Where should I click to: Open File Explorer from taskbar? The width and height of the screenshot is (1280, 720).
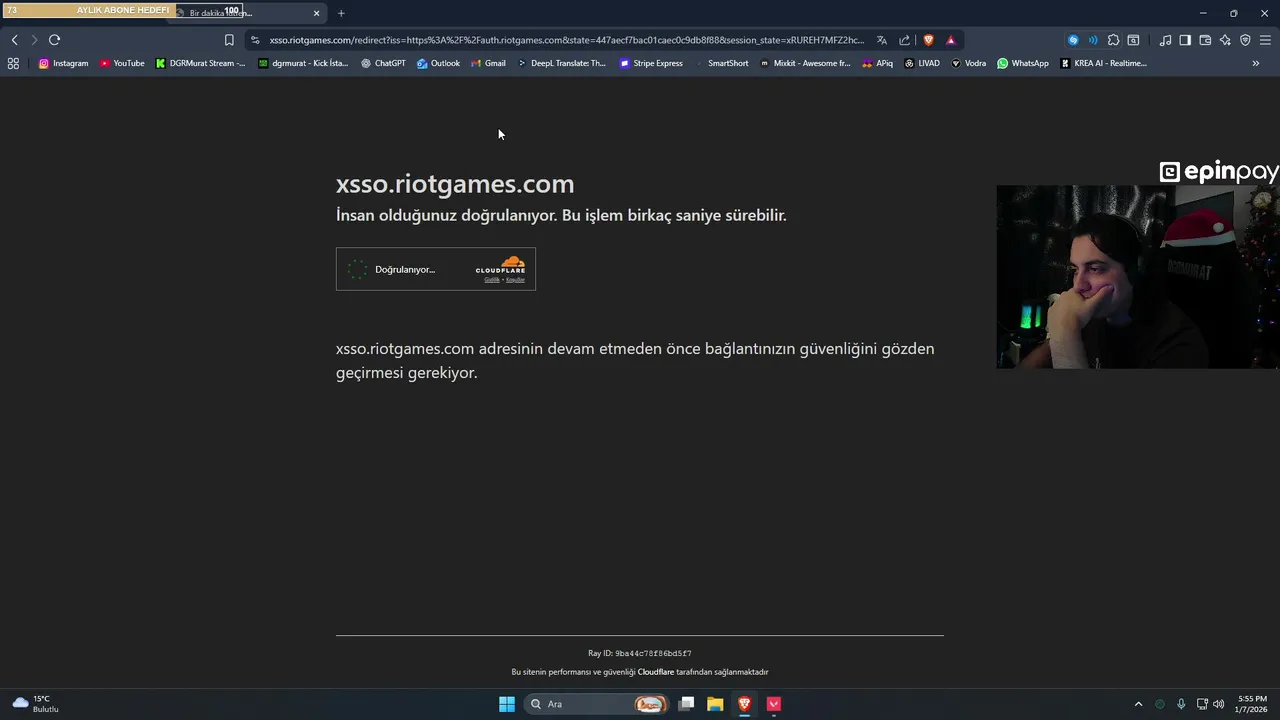tap(715, 704)
